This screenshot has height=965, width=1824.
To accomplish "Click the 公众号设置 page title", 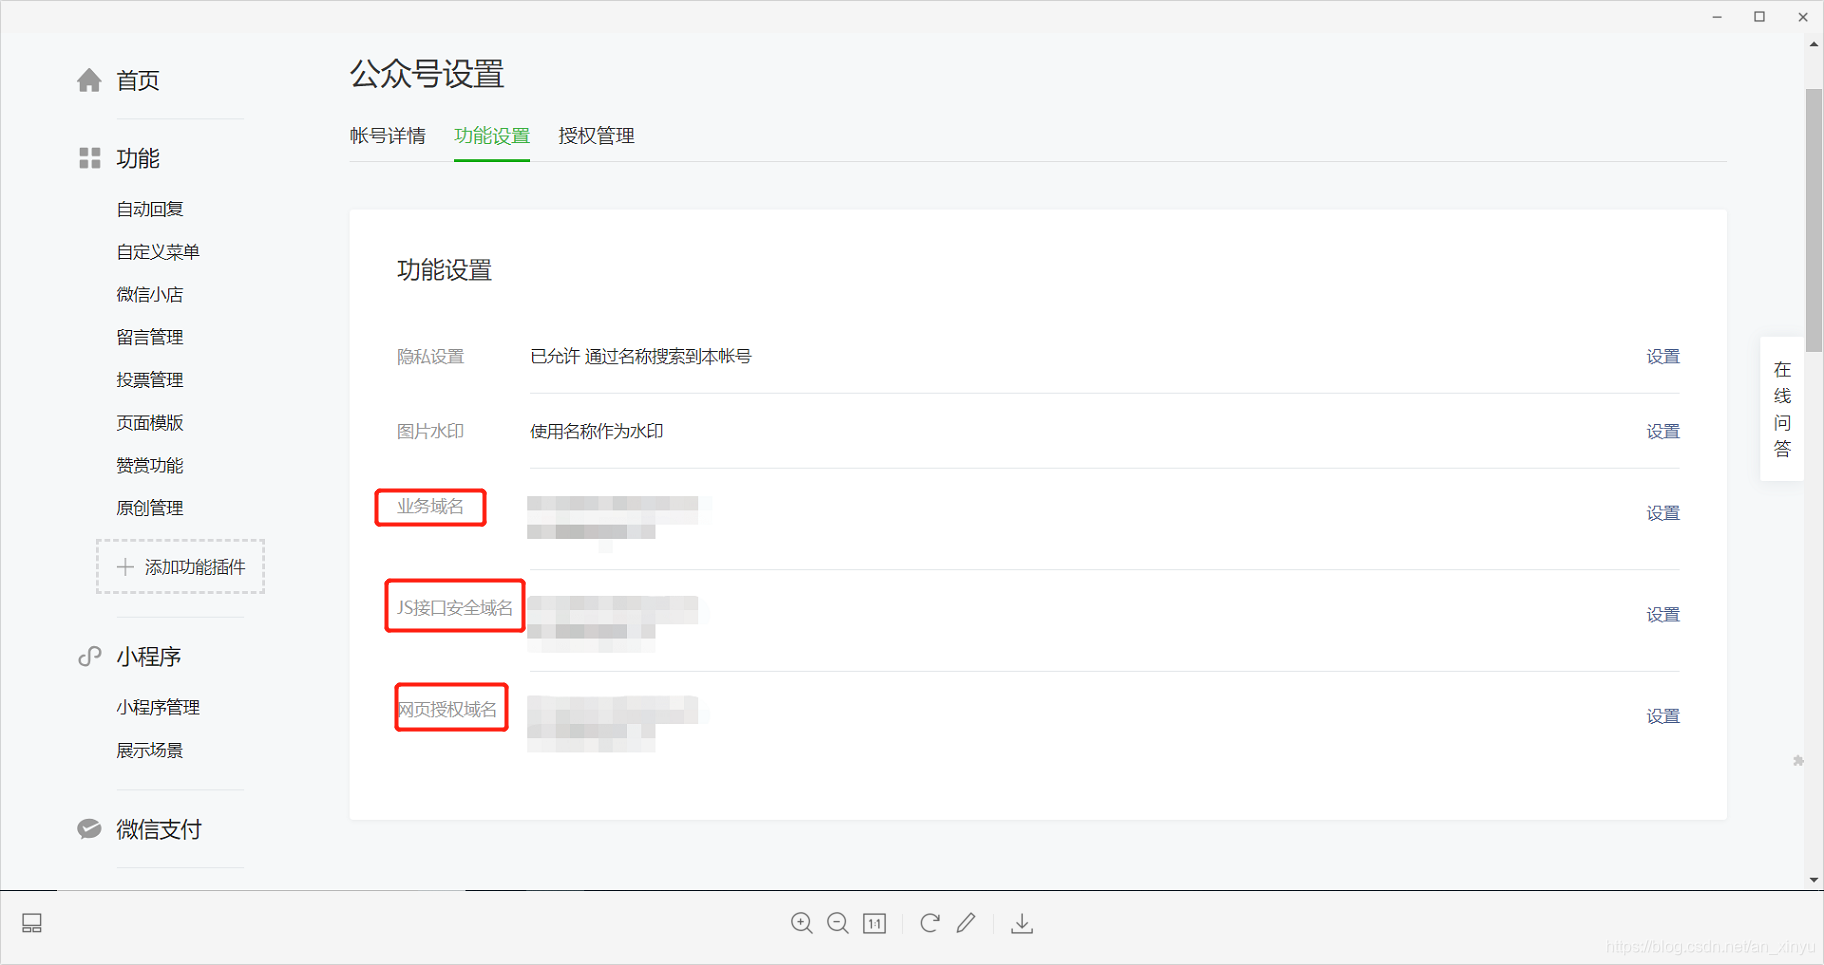I will [x=427, y=74].
